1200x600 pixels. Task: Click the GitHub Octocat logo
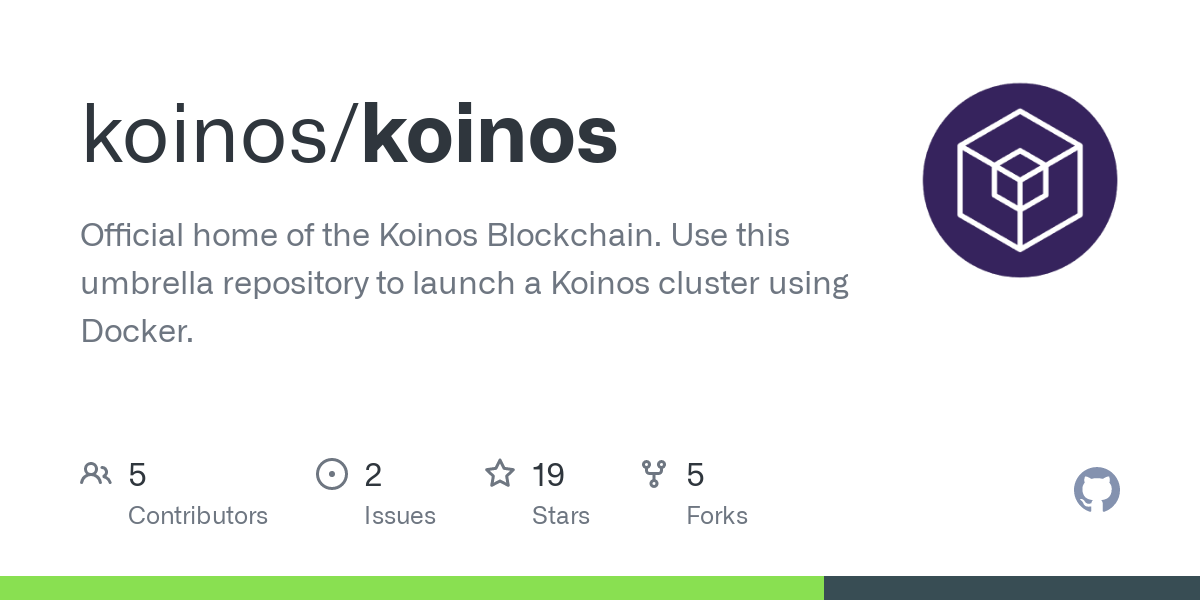click(x=1096, y=490)
